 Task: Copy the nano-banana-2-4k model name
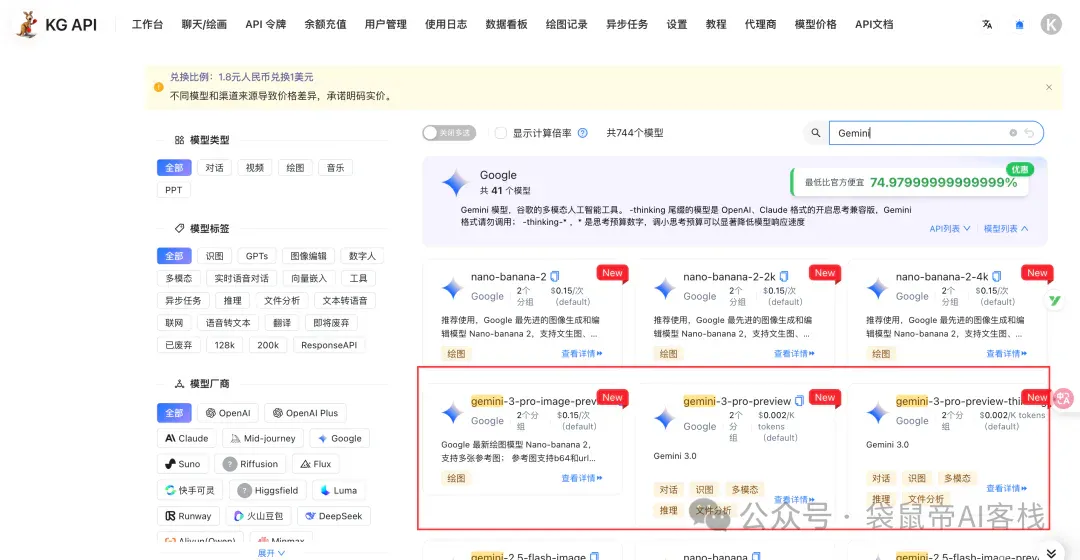click(997, 277)
